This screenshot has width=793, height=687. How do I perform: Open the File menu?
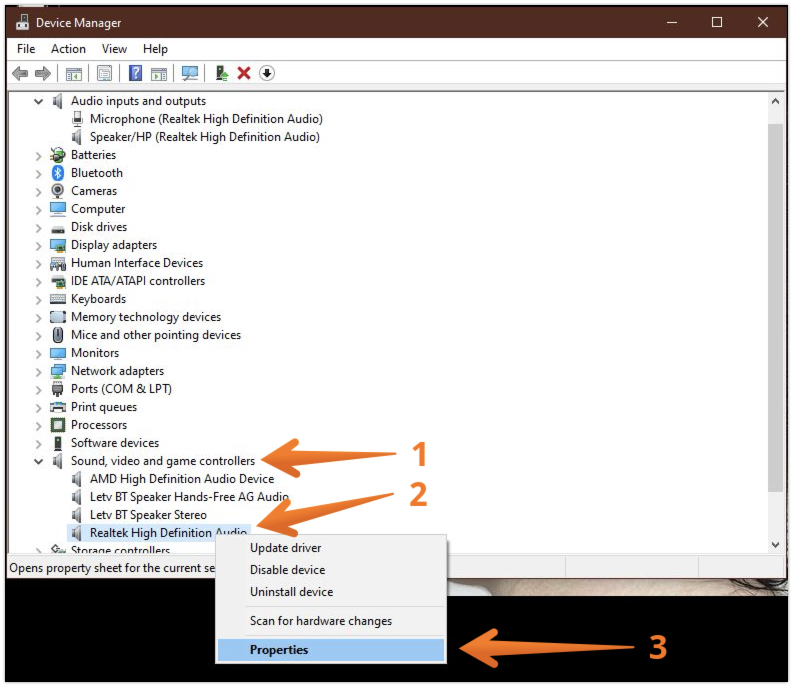click(26, 49)
